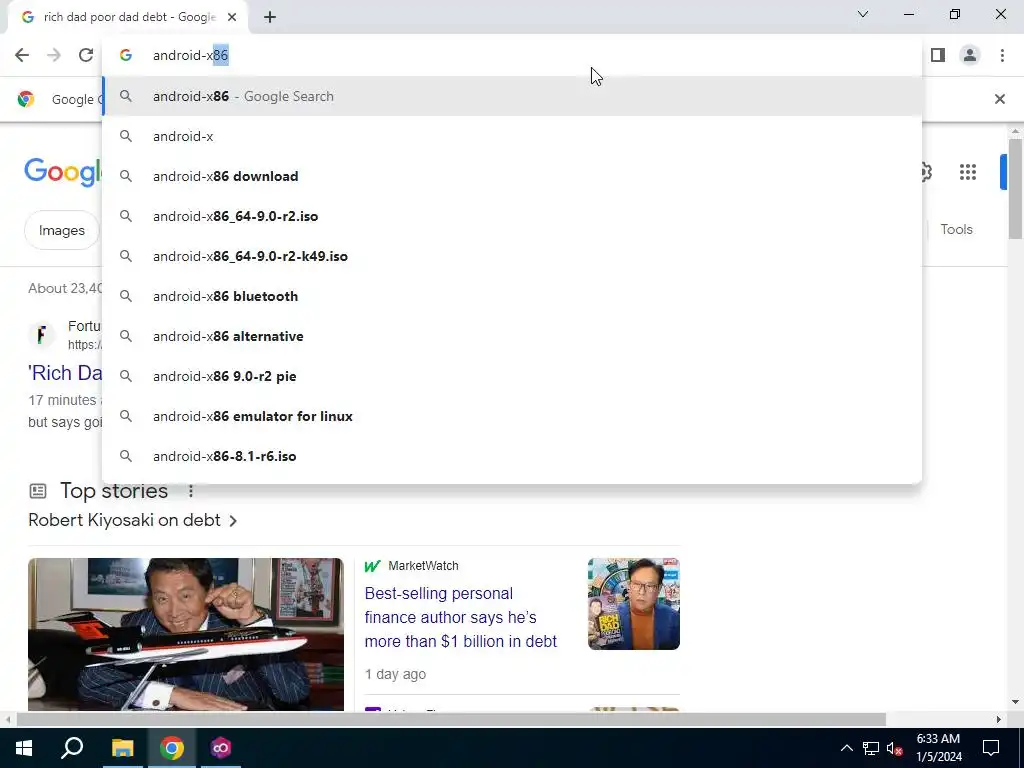
Task: Click the horizontal scrollbar thumb
Action: [x=451, y=720]
